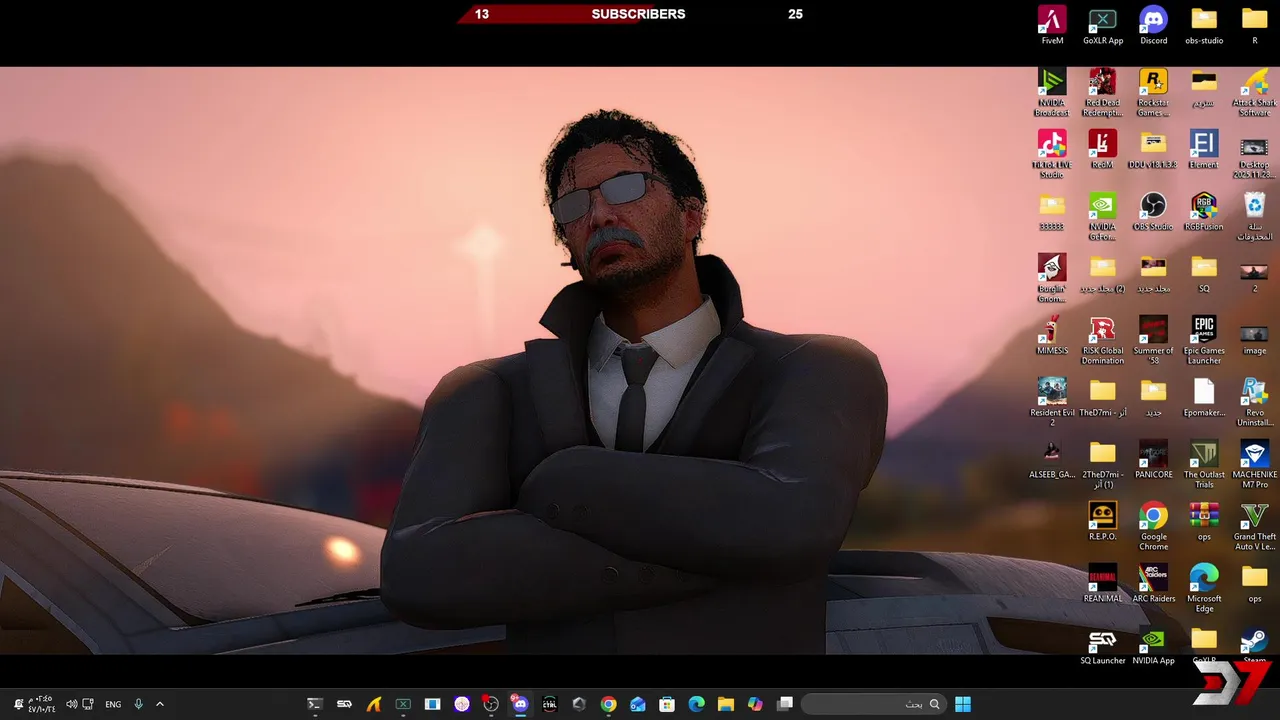
Task: Open Discord from the taskbar
Action: [x=520, y=704]
